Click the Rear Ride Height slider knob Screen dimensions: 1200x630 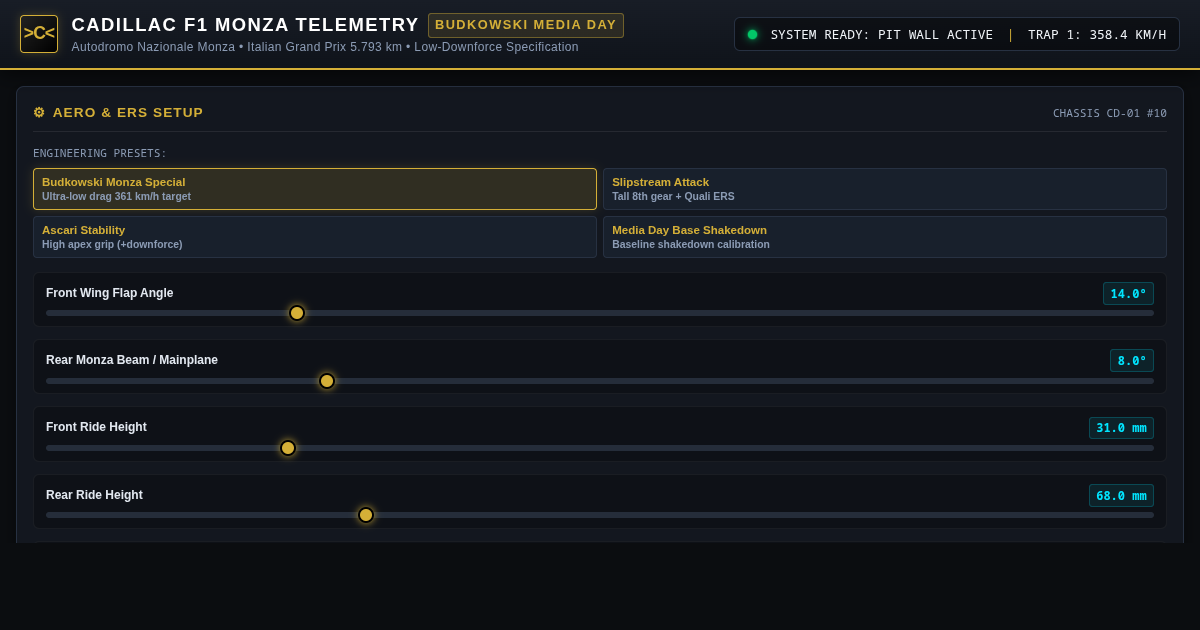(x=366, y=515)
